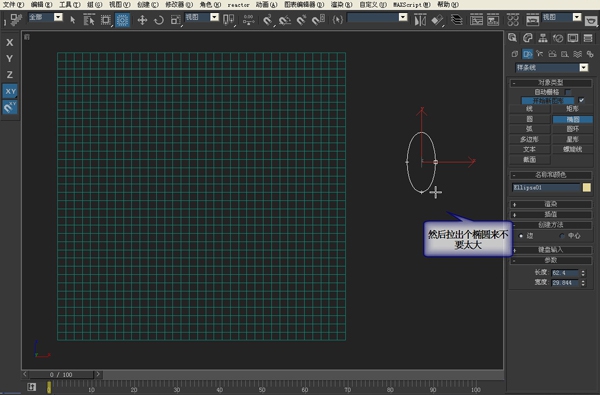This screenshot has height=395, width=600.
Task: Click the 椭圆 shape button
Action: pyautogui.click(x=572, y=119)
